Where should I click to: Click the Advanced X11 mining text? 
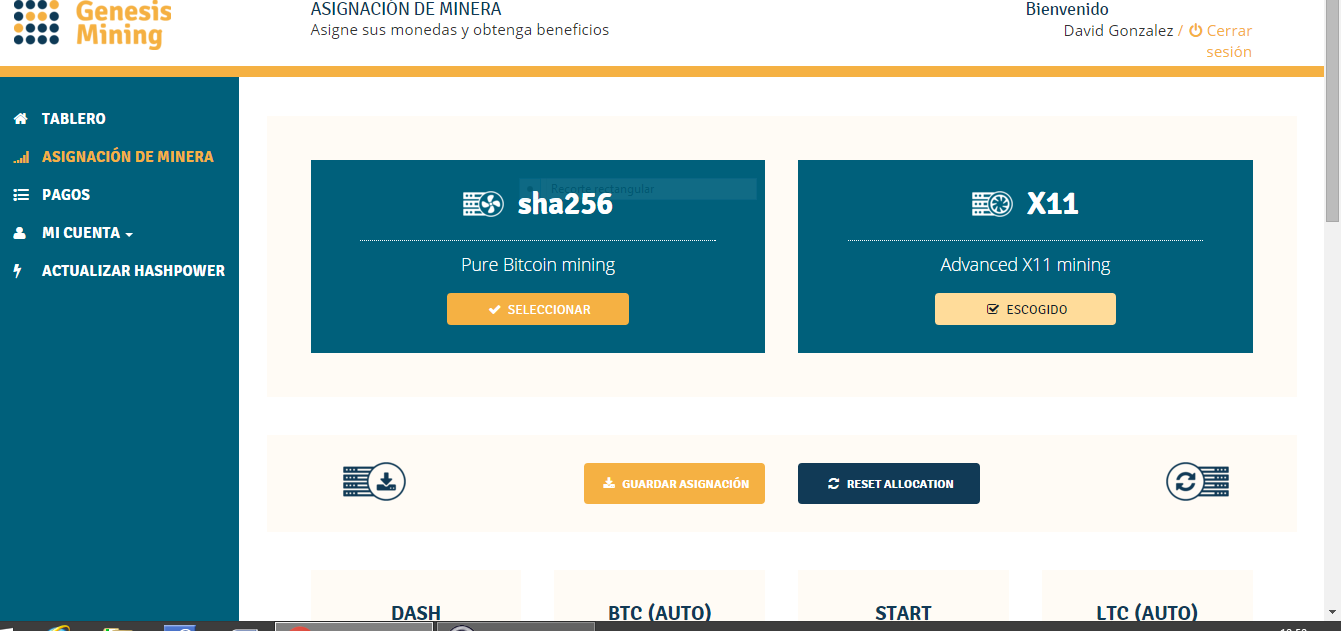1025,265
